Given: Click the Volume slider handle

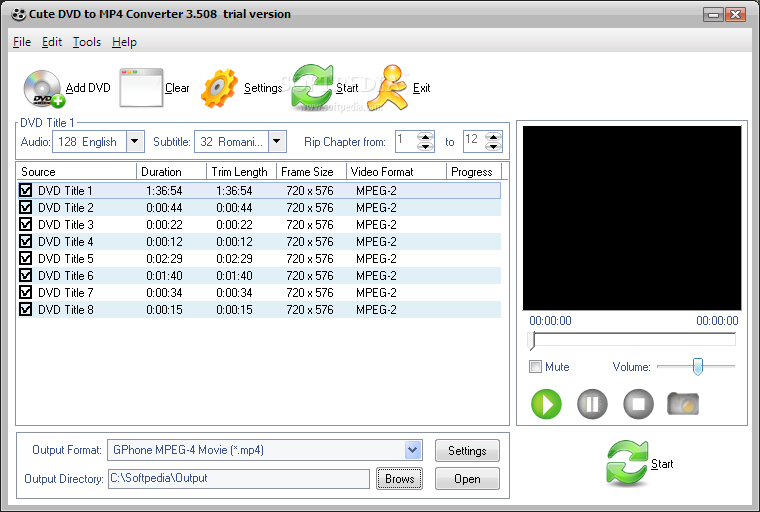Looking at the screenshot, I should click(697, 367).
